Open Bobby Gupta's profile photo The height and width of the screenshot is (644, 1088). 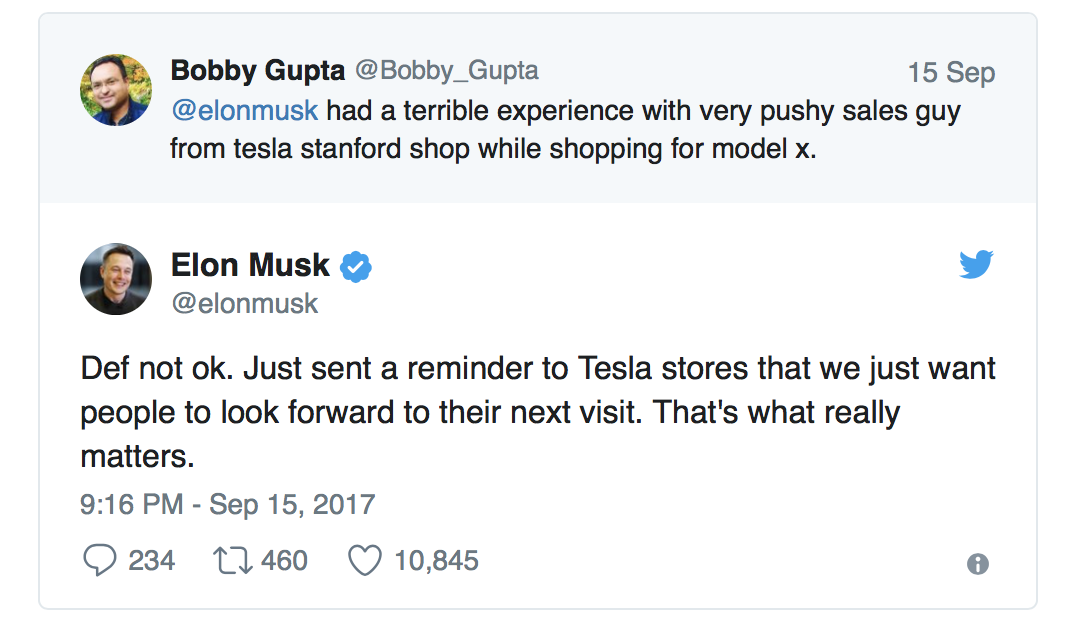[x=116, y=90]
